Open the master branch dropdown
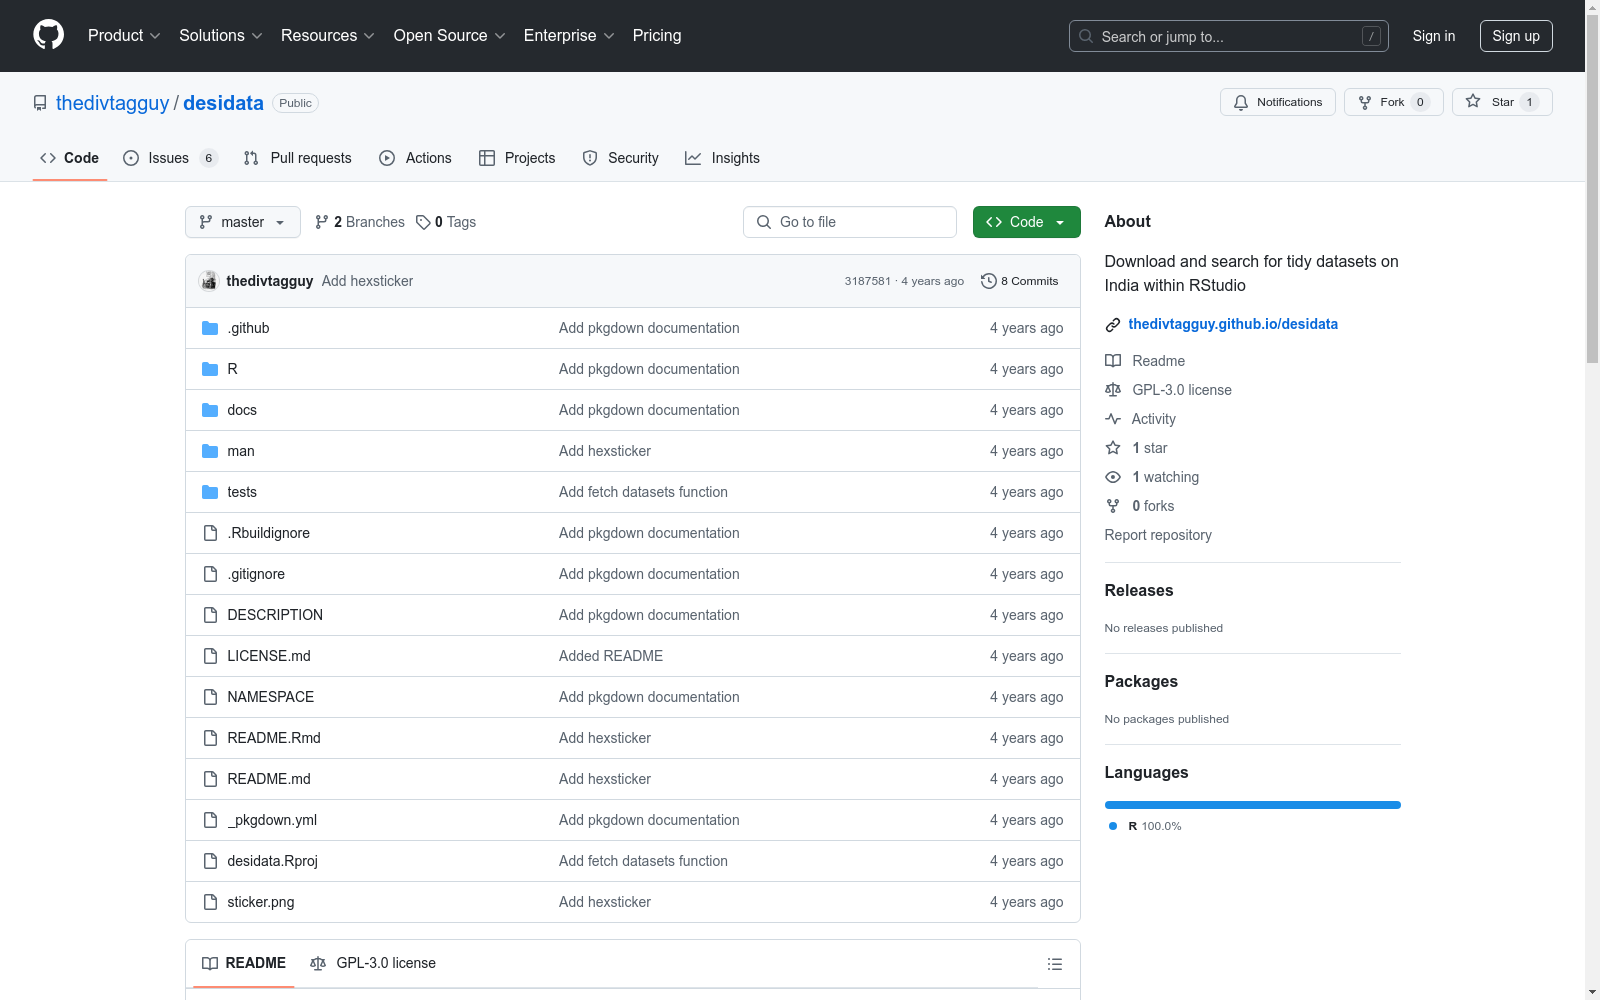 coord(243,222)
